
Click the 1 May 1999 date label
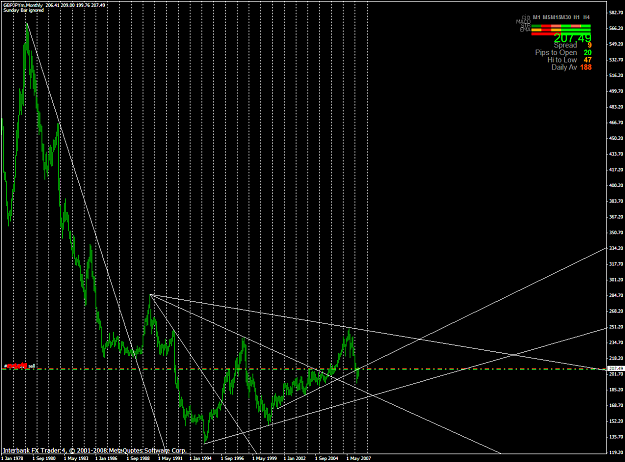click(x=264, y=458)
